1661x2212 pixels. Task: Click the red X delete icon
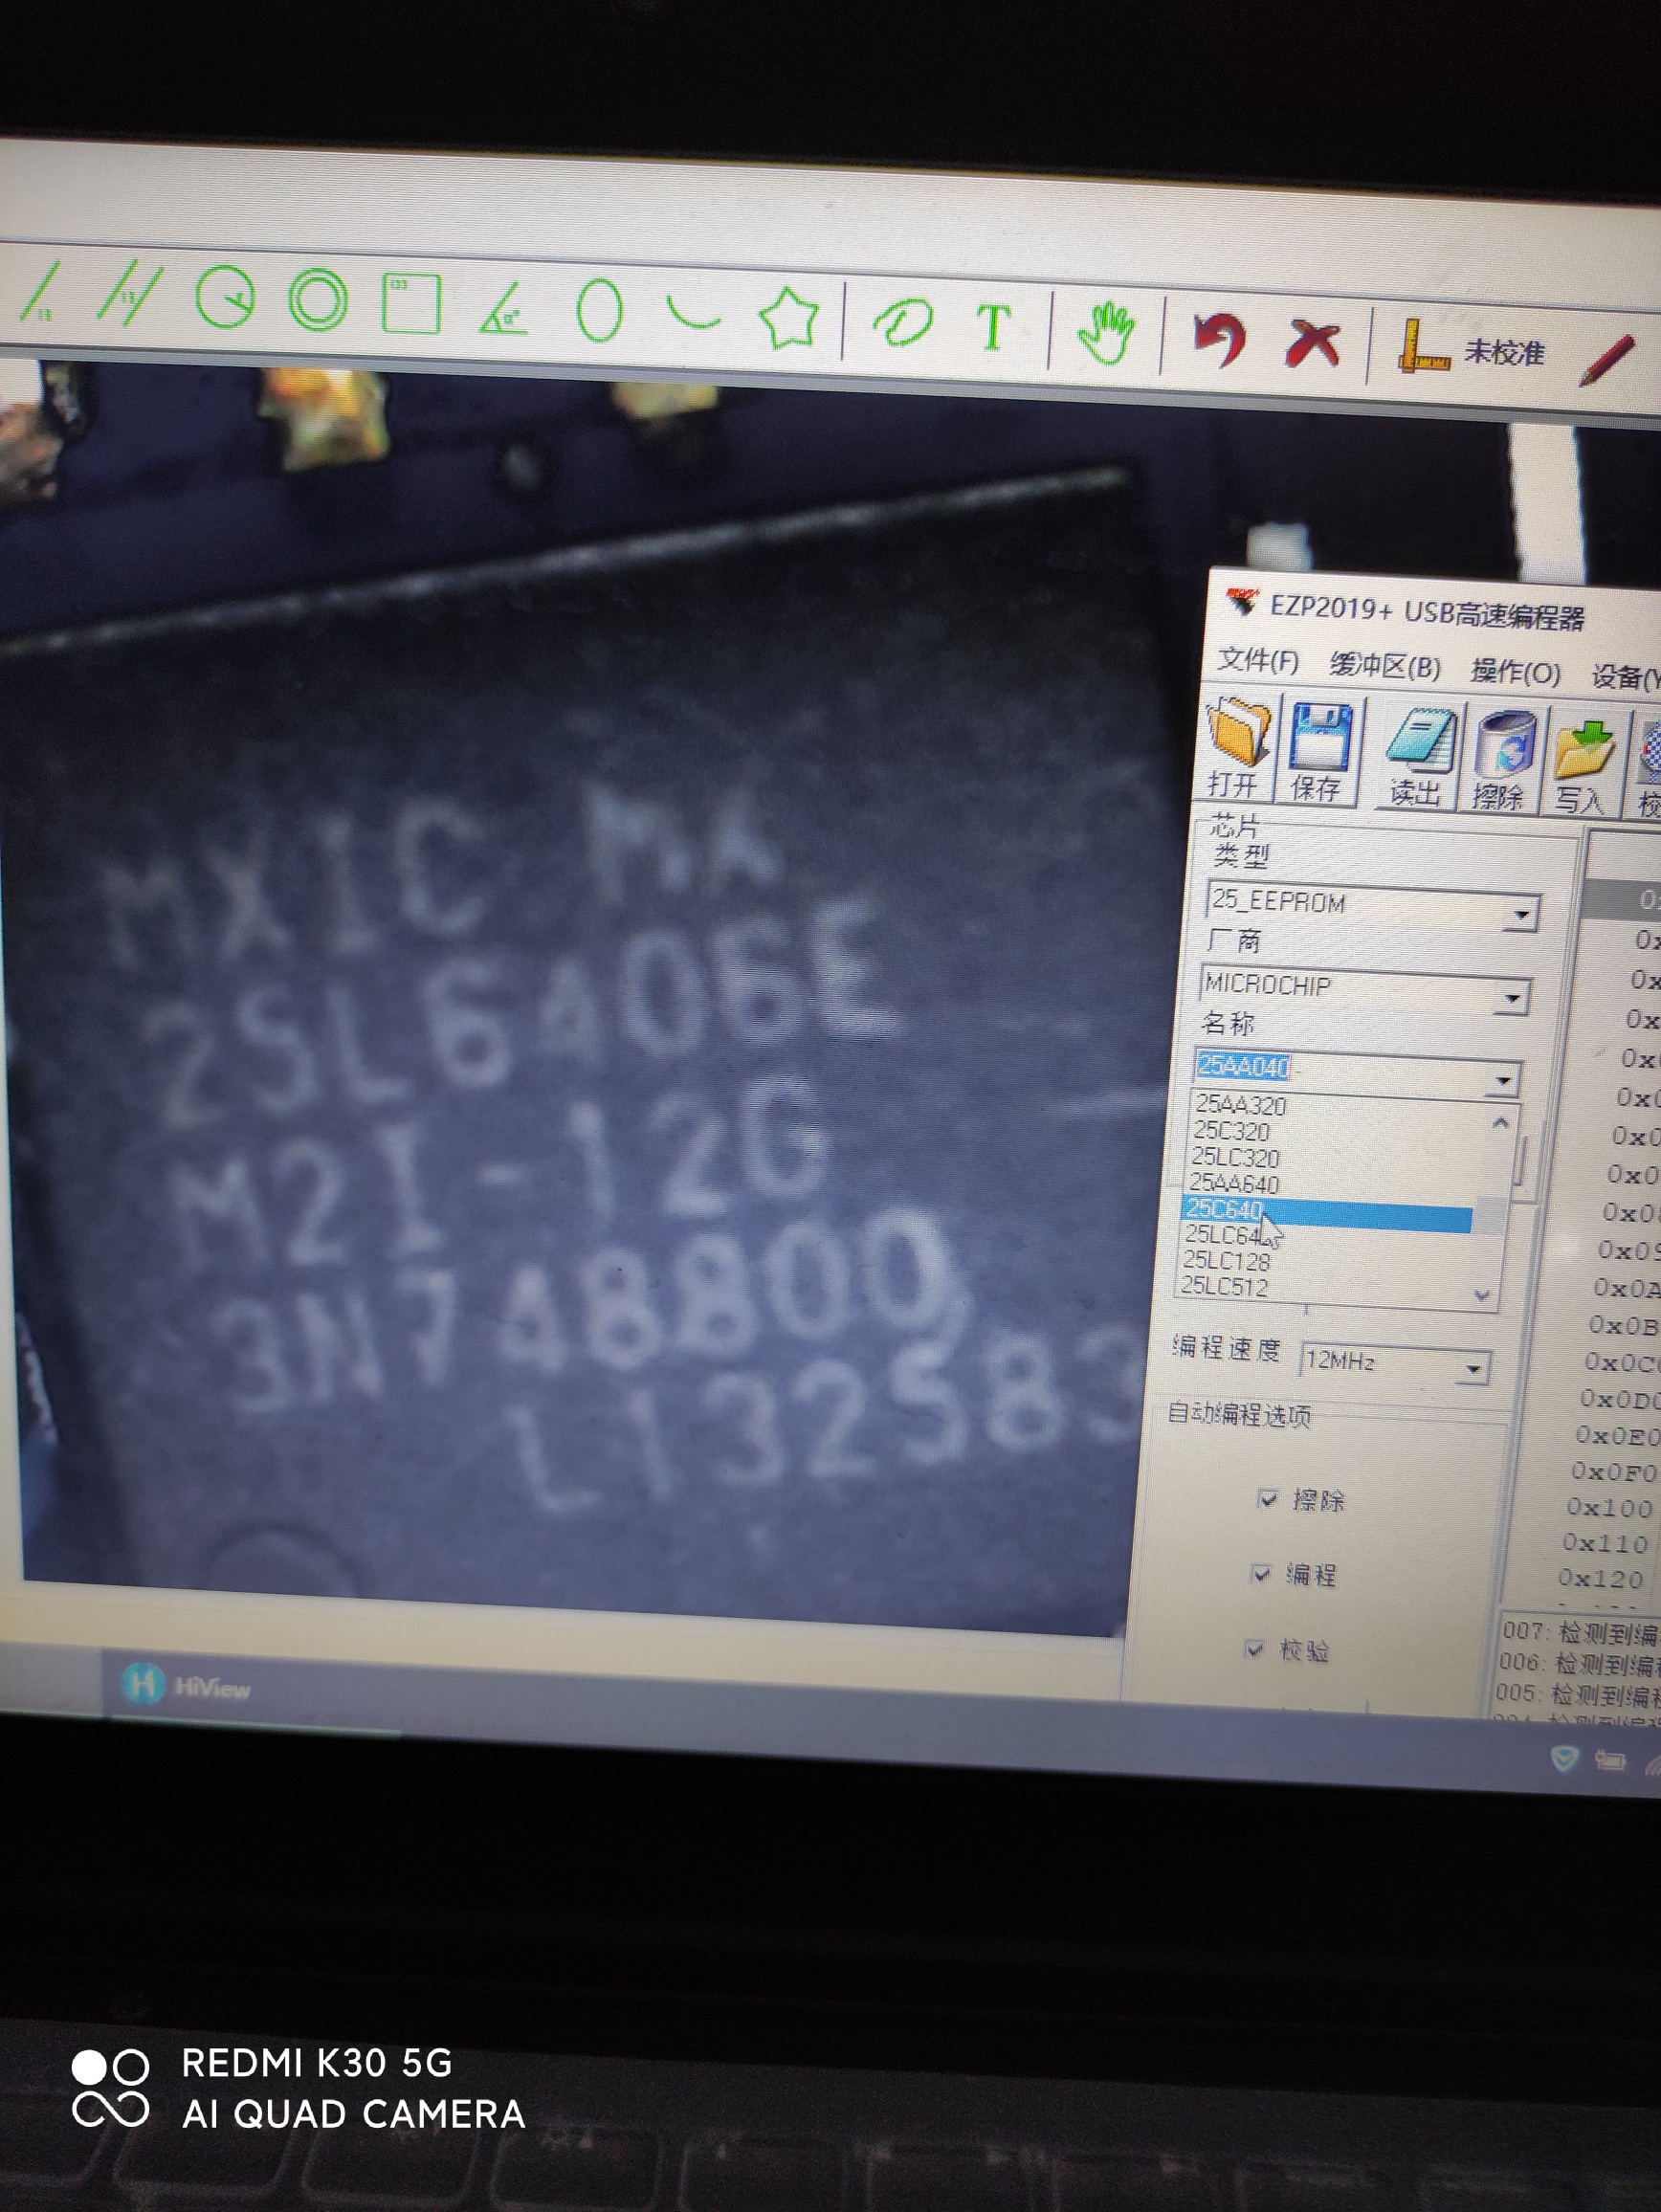pos(1313,343)
